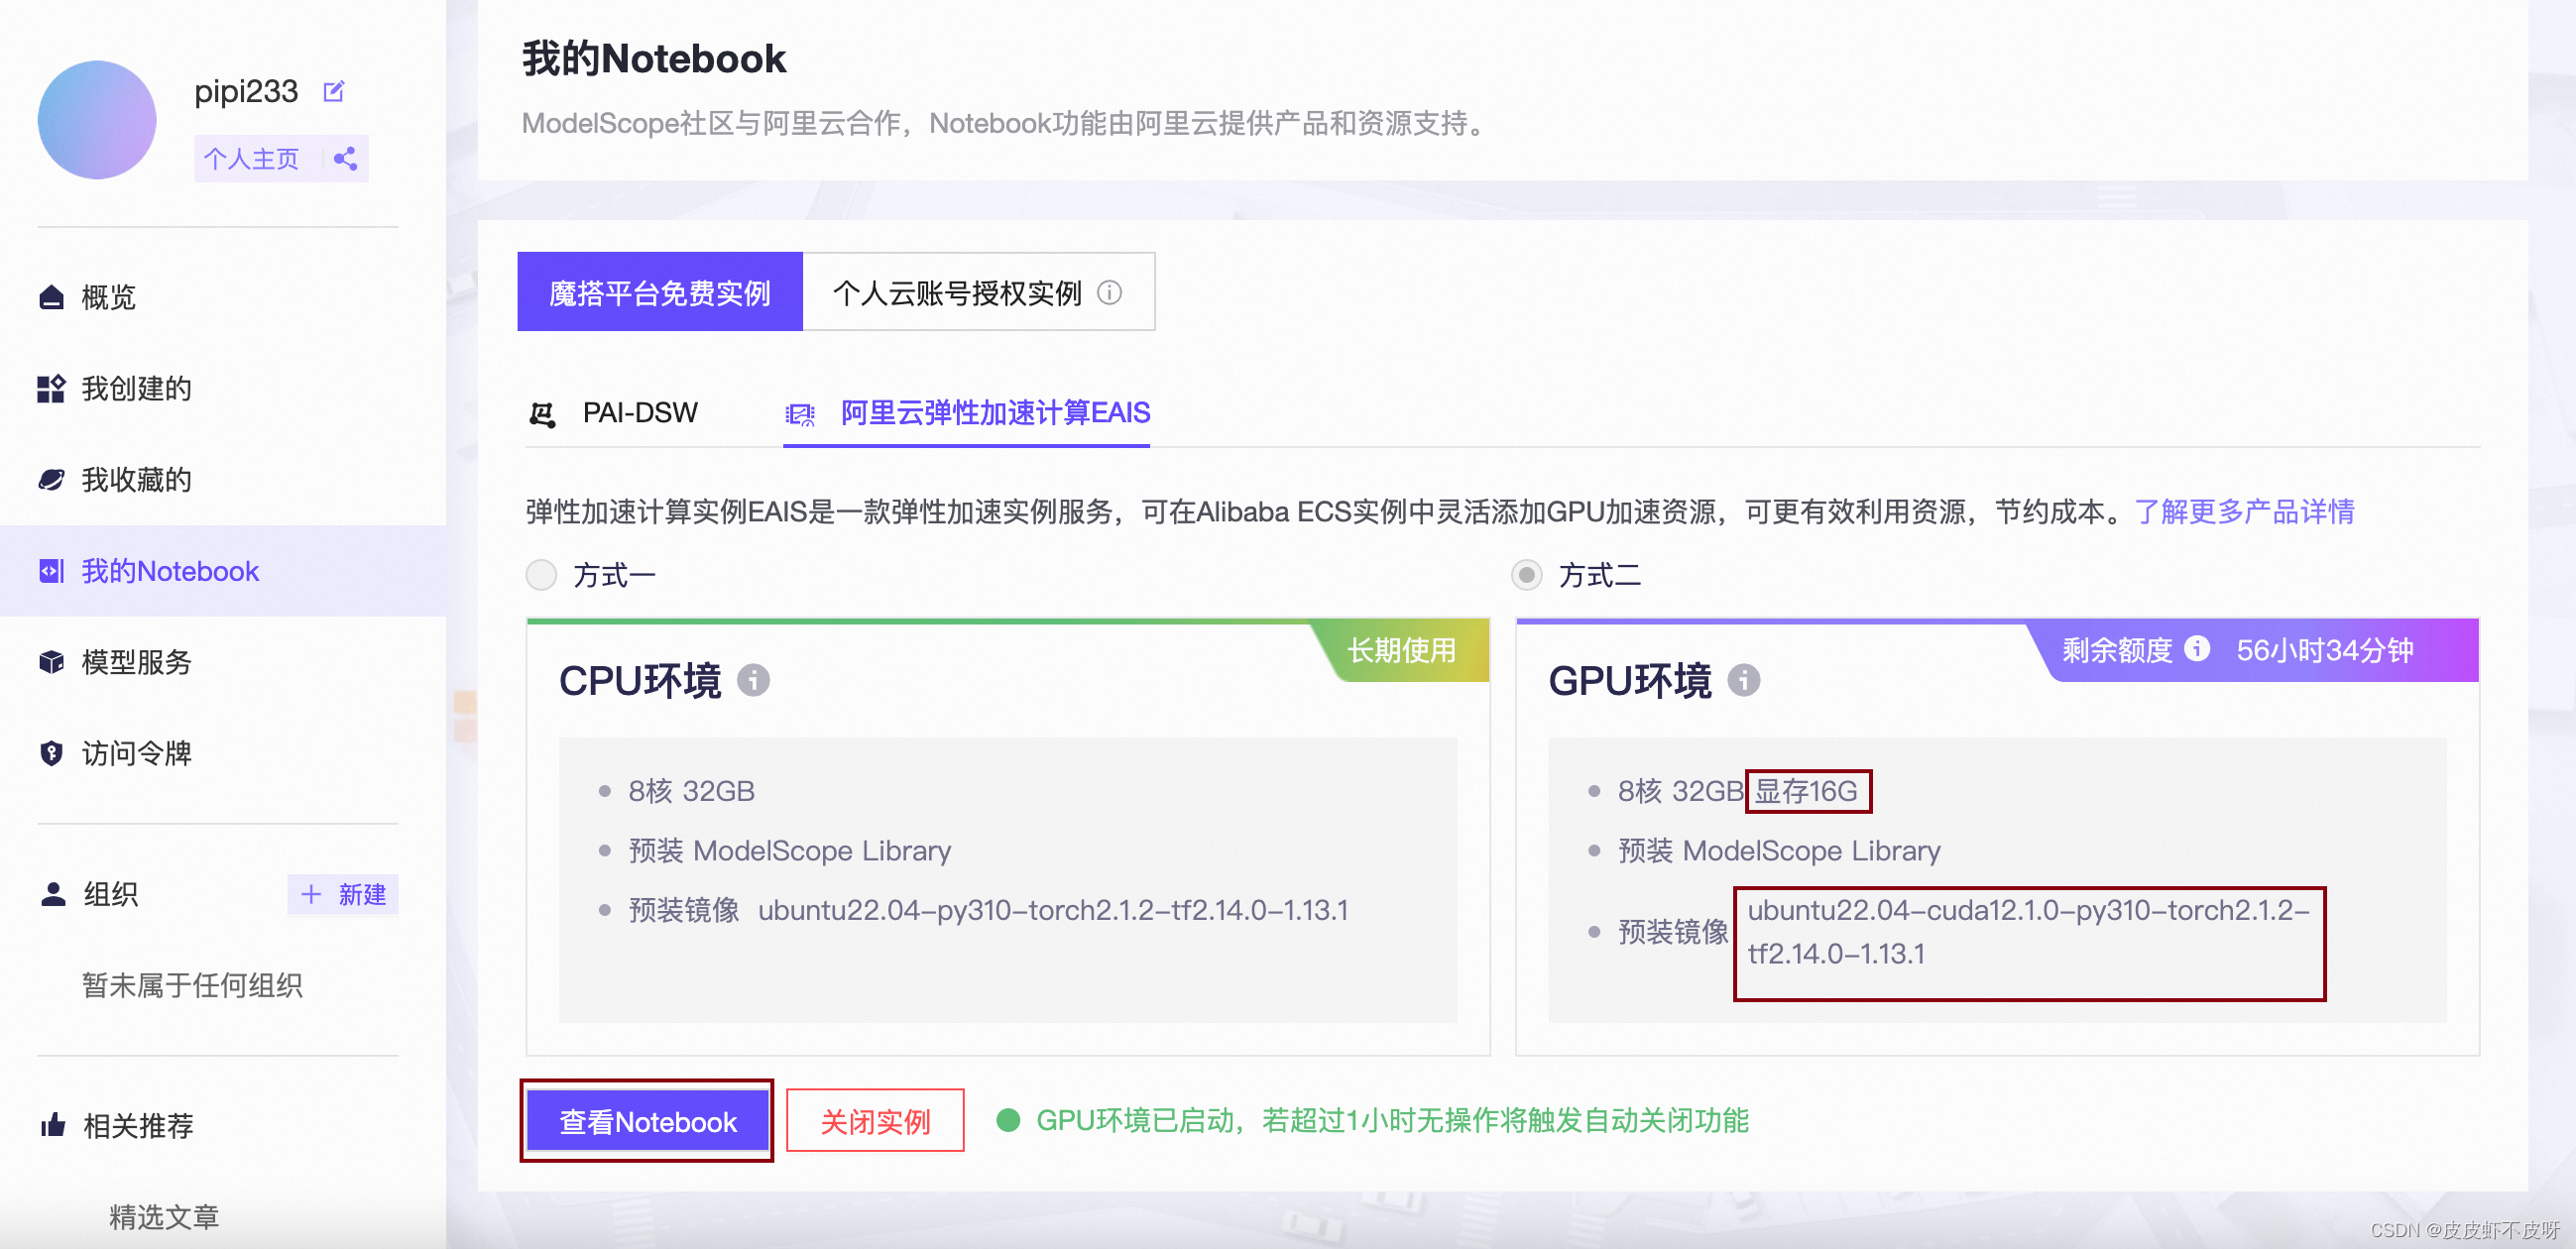This screenshot has width=2576, height=1249.
Task: Click the share icon next to 个人主页
Action: 345,159
